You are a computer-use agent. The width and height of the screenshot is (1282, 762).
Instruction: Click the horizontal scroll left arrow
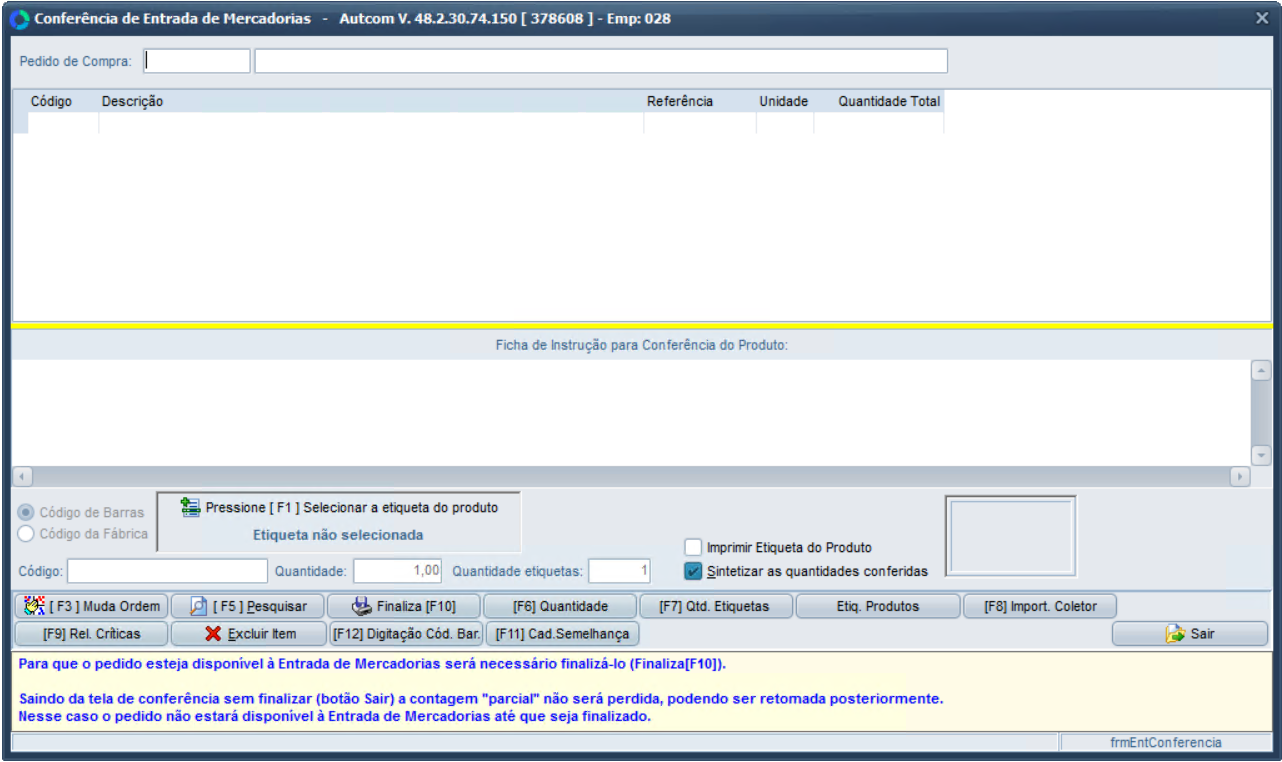(x=22, y=477)
